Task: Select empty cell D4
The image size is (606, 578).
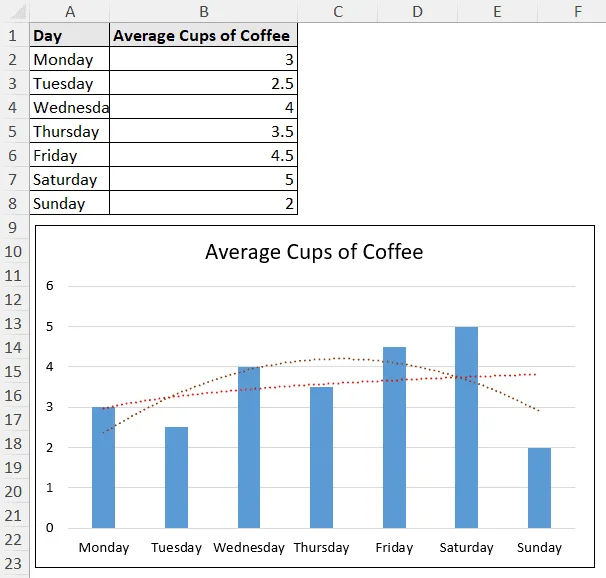Action: 417,107
